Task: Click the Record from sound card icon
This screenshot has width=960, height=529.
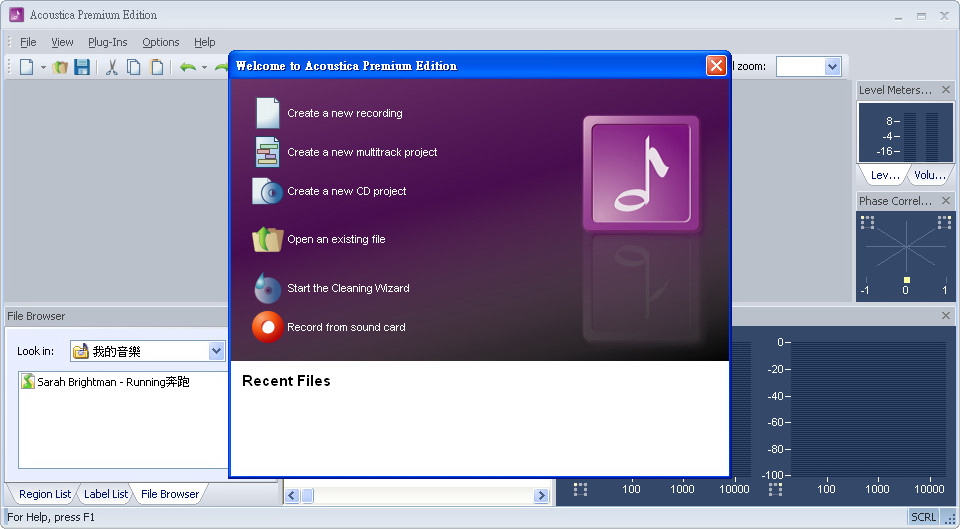Action: pyautogui.click(x=267, y=327)
